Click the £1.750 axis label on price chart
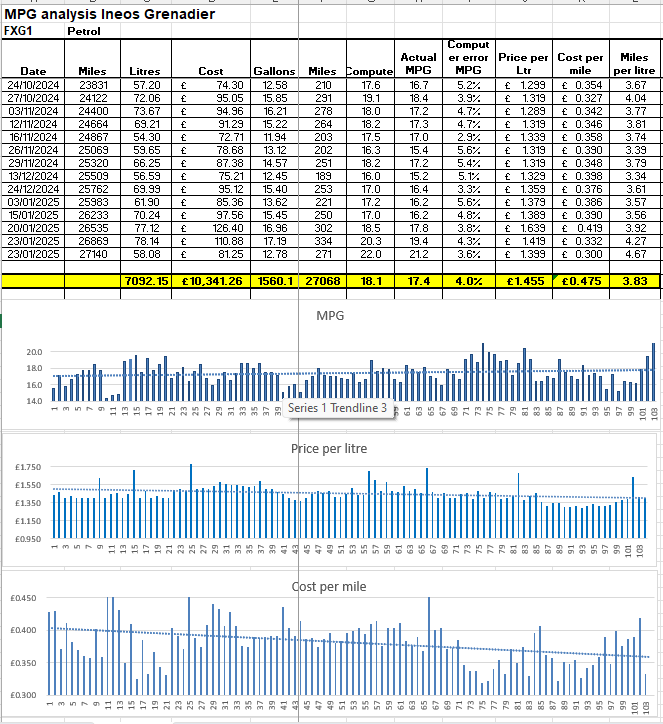Viewport: 663px width, 724px height. [x=28, y=467]
